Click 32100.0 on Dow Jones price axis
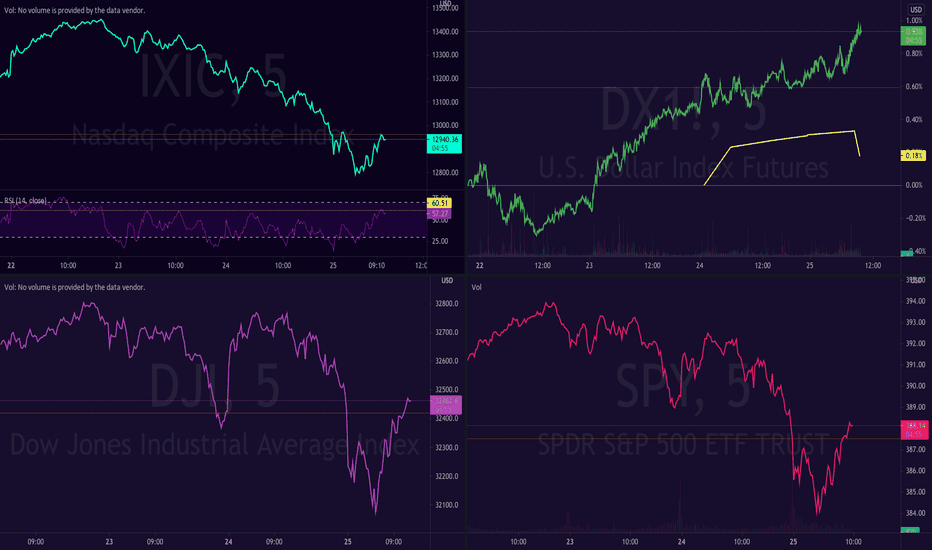 pyautogui.click(x=447, y=505)
